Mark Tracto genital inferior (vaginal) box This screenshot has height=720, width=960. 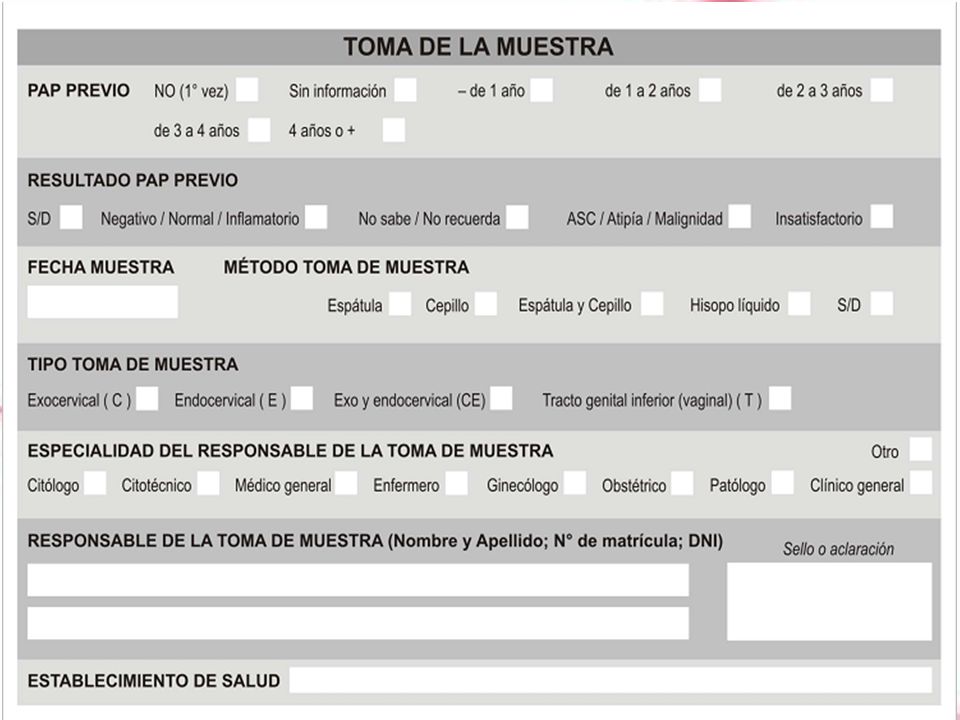pos(780,399)
